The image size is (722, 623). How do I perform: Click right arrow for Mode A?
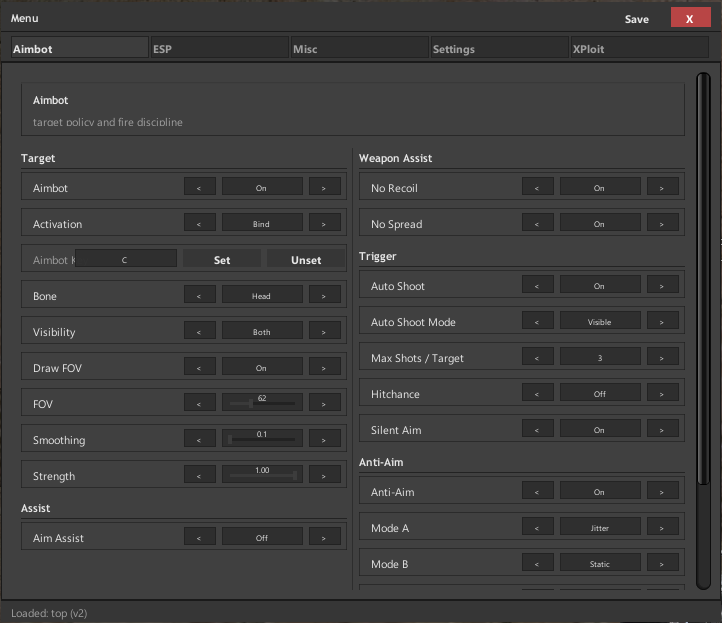pyautogui.click(x=663, y=527)
